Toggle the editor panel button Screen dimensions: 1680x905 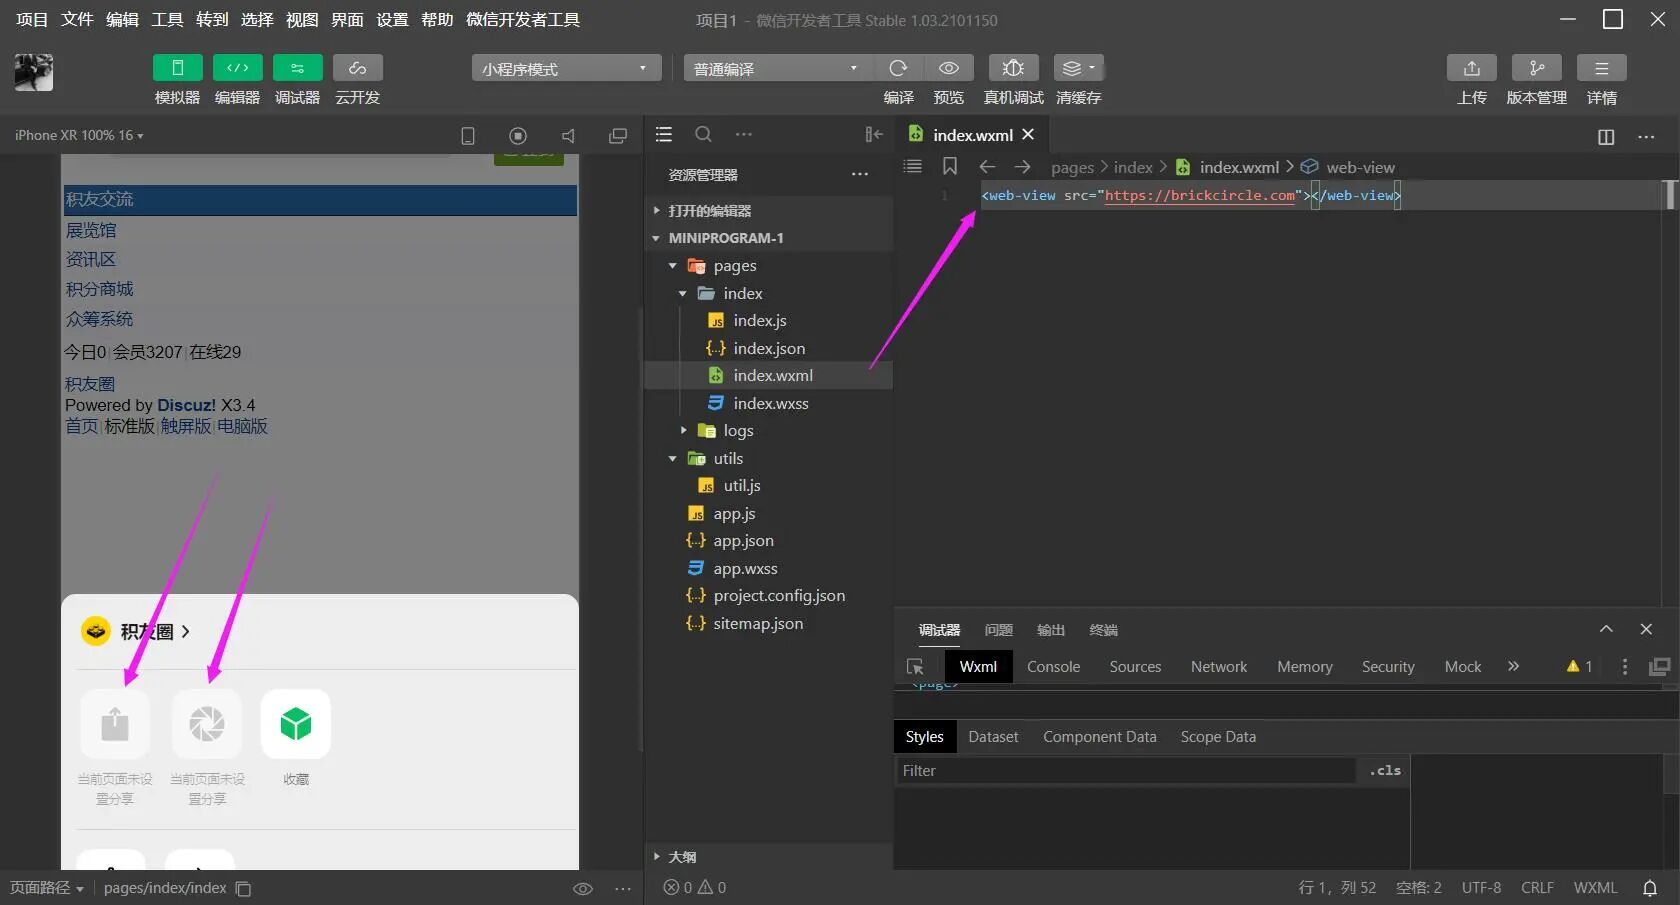point(237,68)
